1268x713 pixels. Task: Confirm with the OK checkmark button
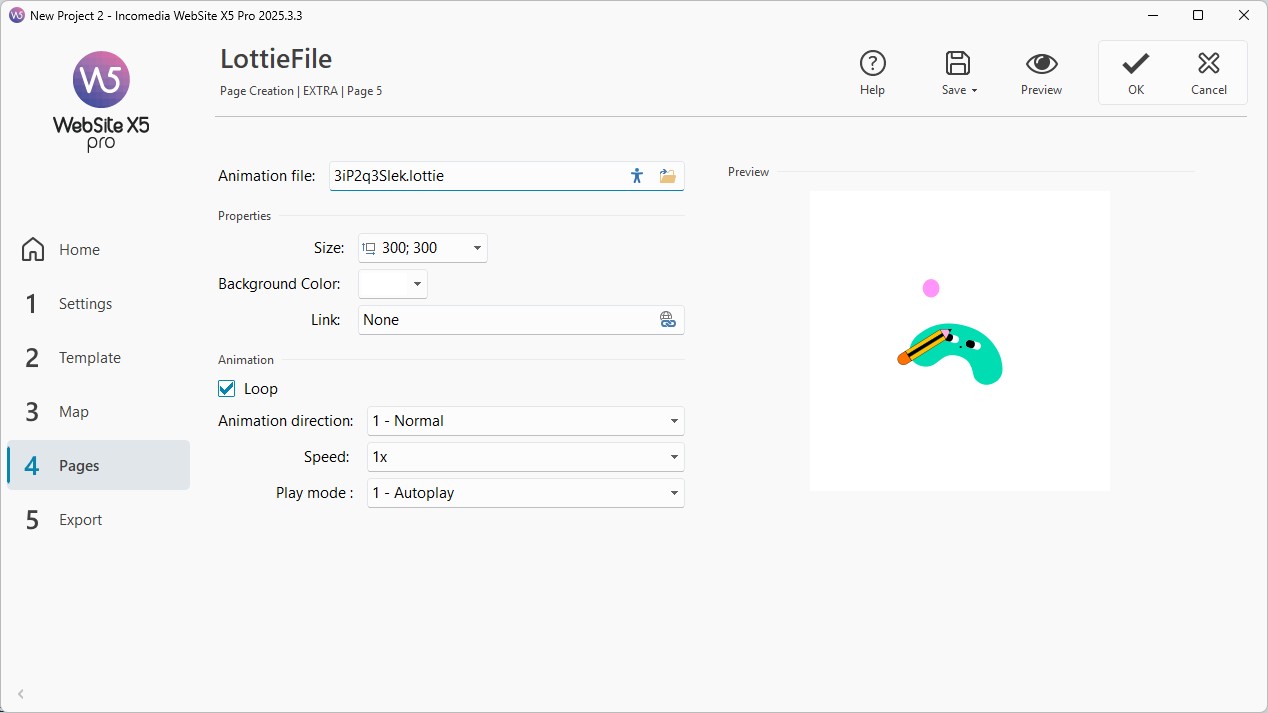1135,73
